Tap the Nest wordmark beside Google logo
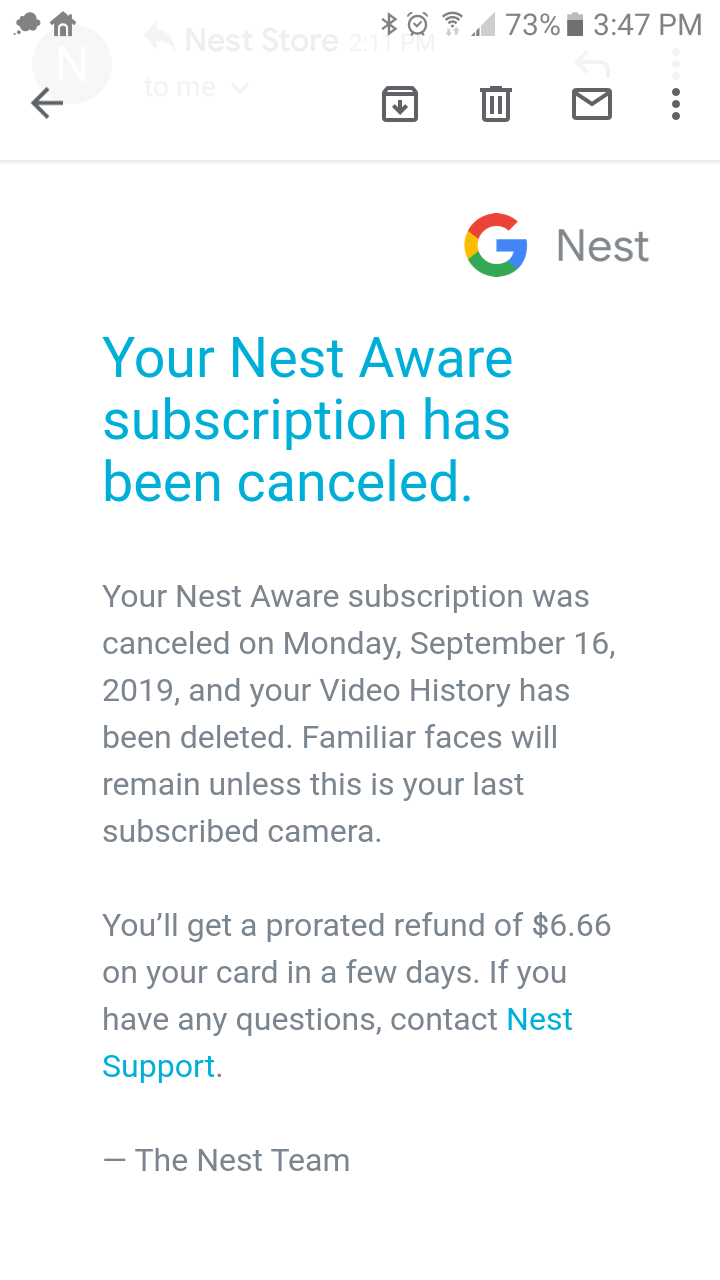The width and height of the screenshot is (720, 1280). [x=602, y=246]
